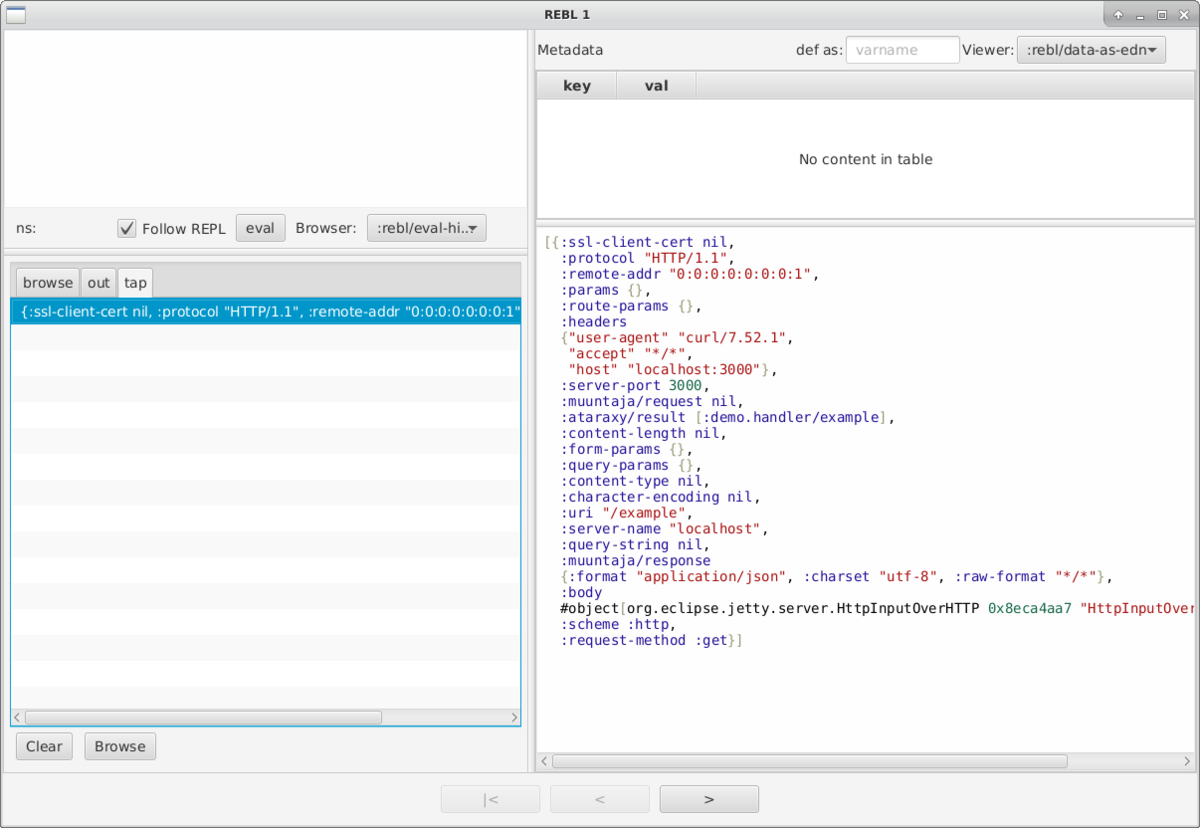Click the forward navigation arrow
Screen dimensions: 1200x828
[708, 798]
